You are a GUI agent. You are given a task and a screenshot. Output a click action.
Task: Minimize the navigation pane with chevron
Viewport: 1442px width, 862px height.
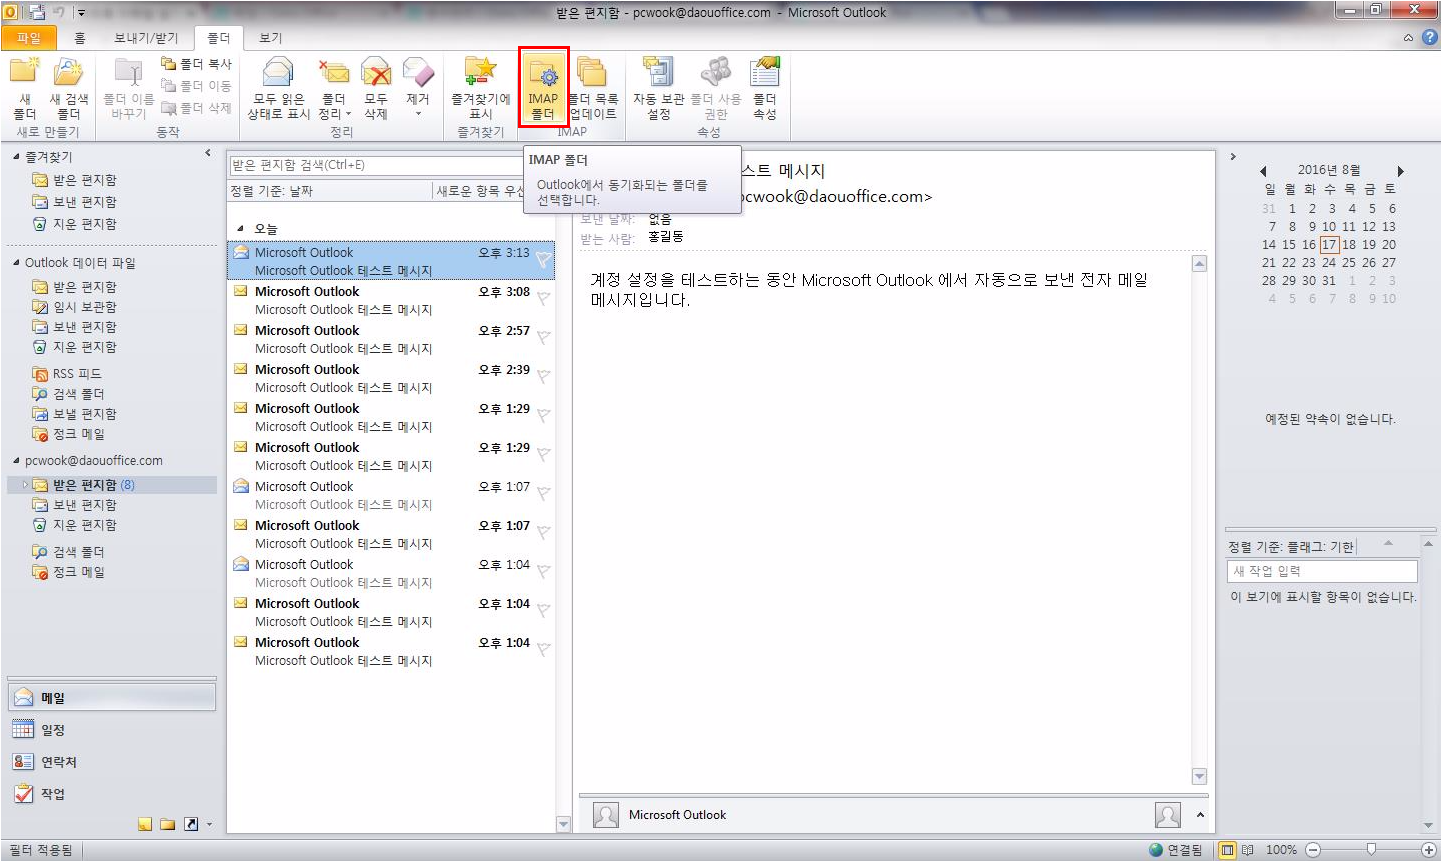[208, 153]
